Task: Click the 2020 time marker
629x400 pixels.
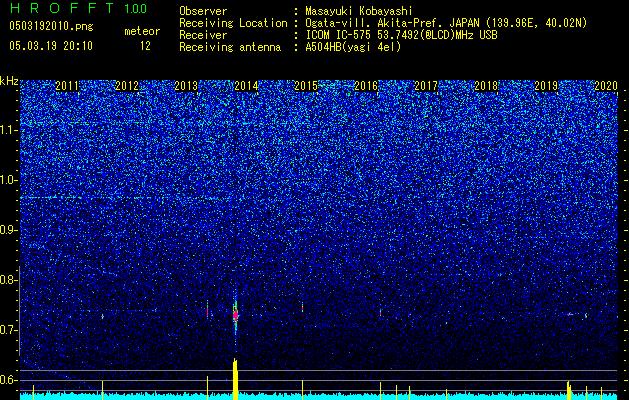Action: point(606,86)
